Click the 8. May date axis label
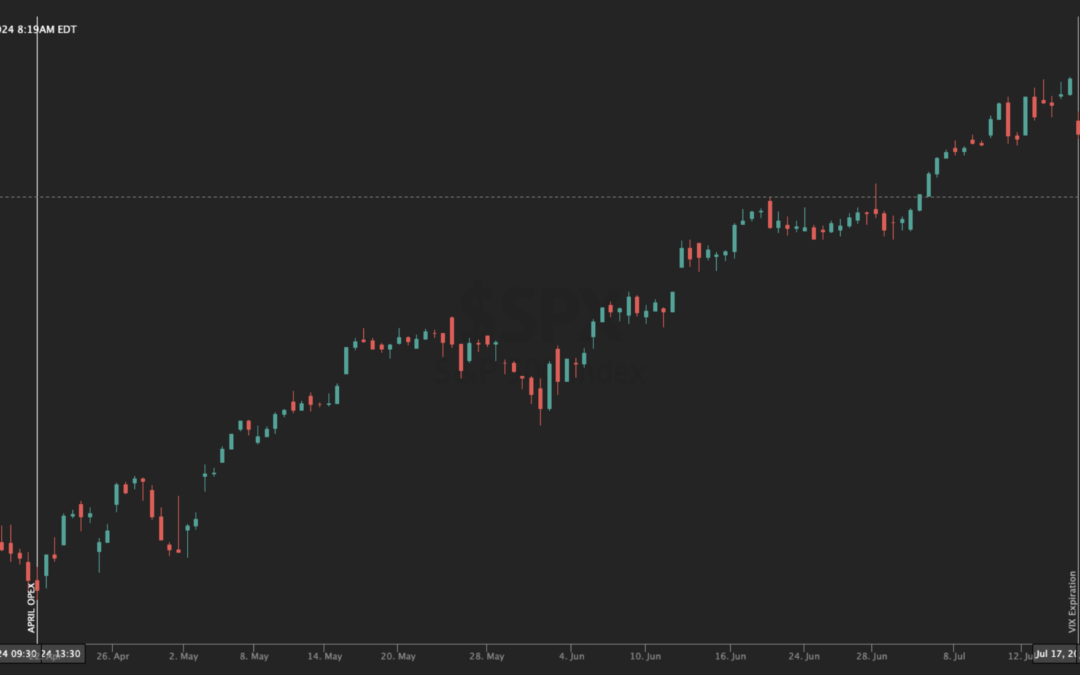1080x675 pixels. [x=253, y=657]
